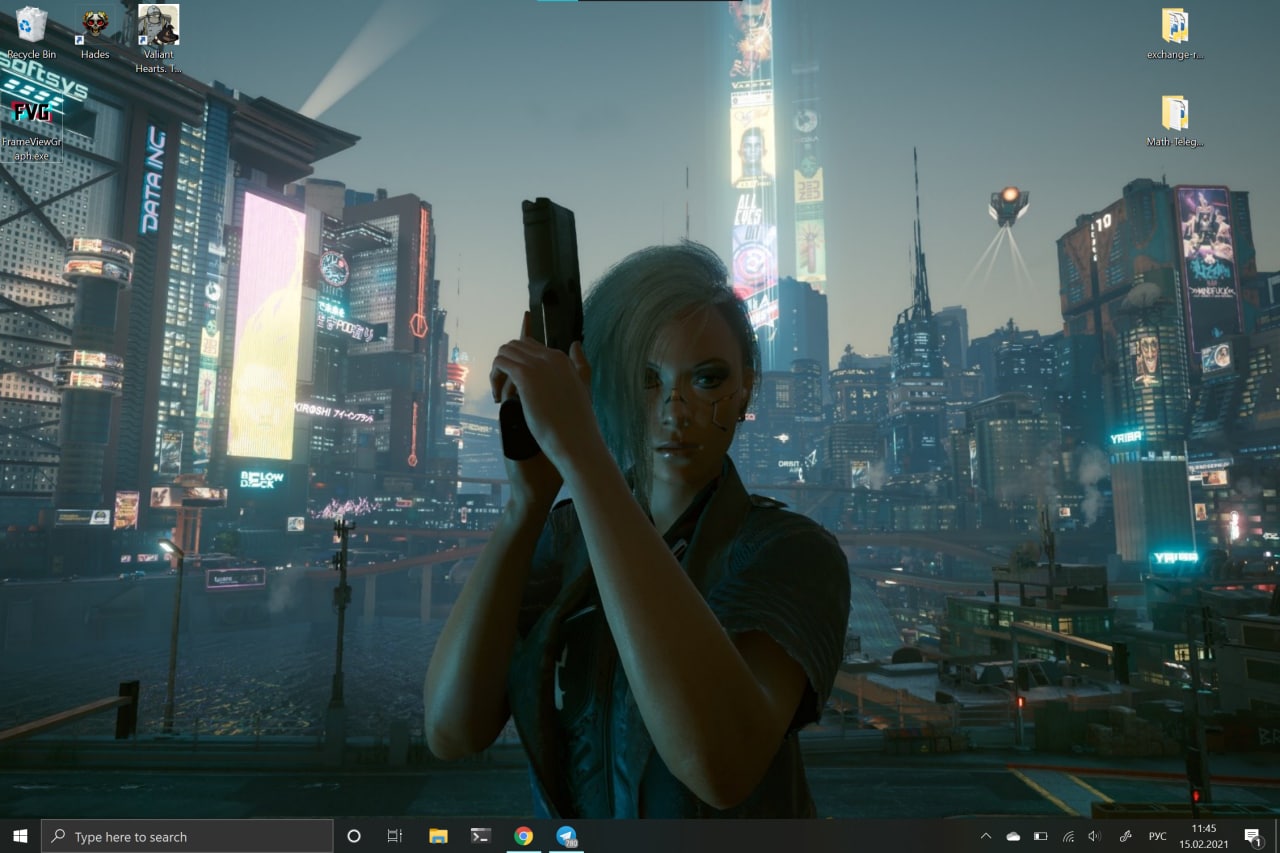Open Wi-Fi network settings flyout
Image resolution: width=1280 pixels, height=853 pixels.
1068,836
